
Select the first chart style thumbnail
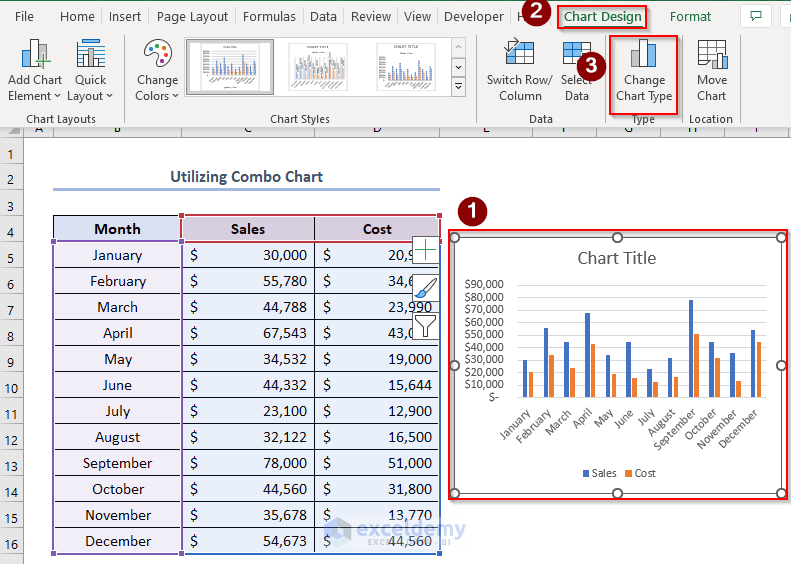230,68
